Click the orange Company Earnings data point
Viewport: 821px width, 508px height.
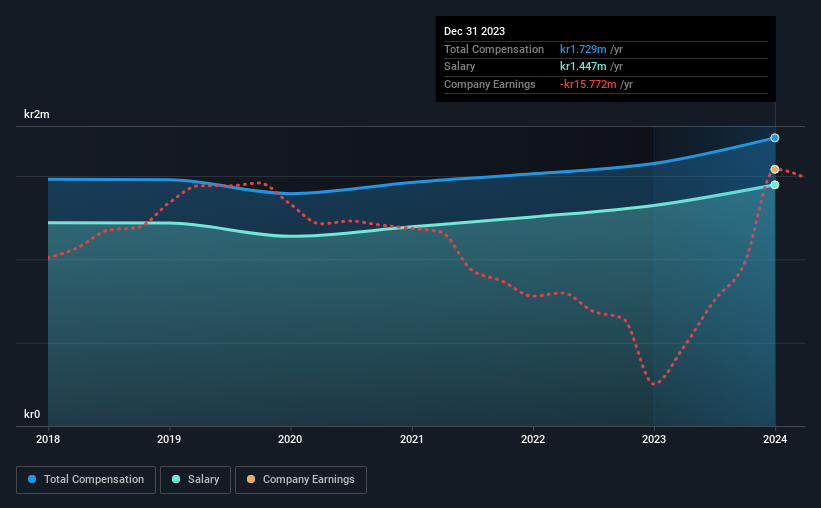(774, 169)
